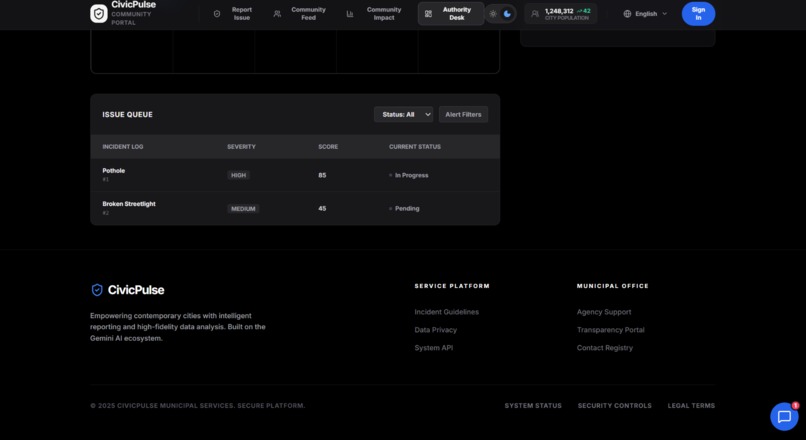This screenshot has height=440, width=806.
Task: Click the city population person icon
Action: (x=535, y=14)
